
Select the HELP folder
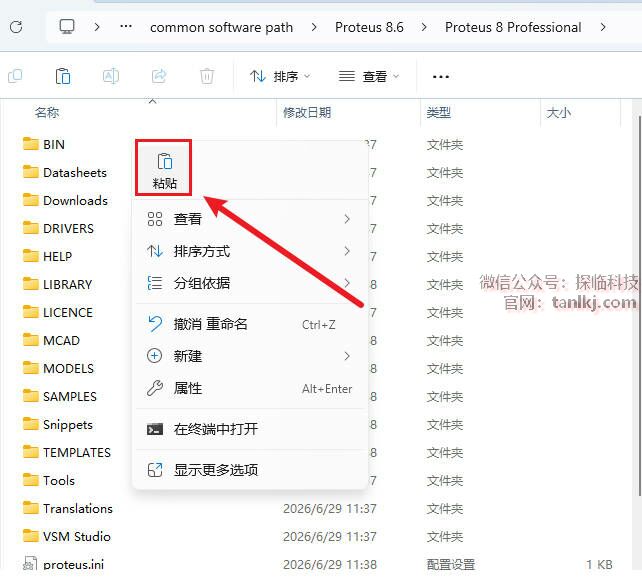47,256
